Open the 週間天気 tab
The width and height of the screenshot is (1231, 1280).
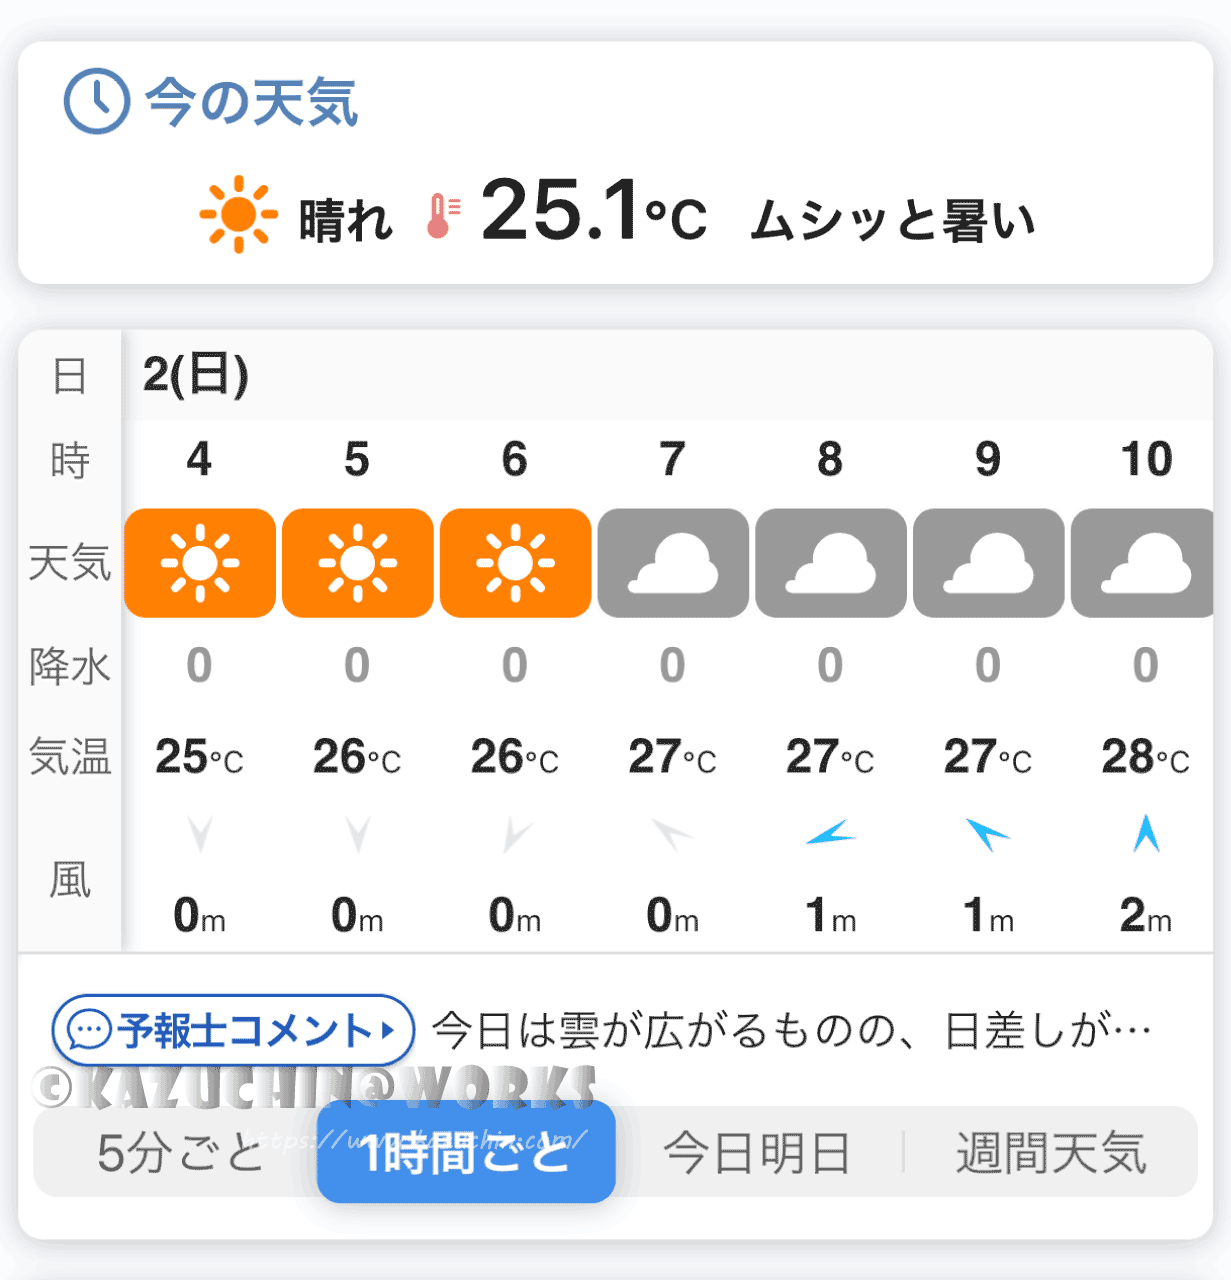coord(1051,1153)
